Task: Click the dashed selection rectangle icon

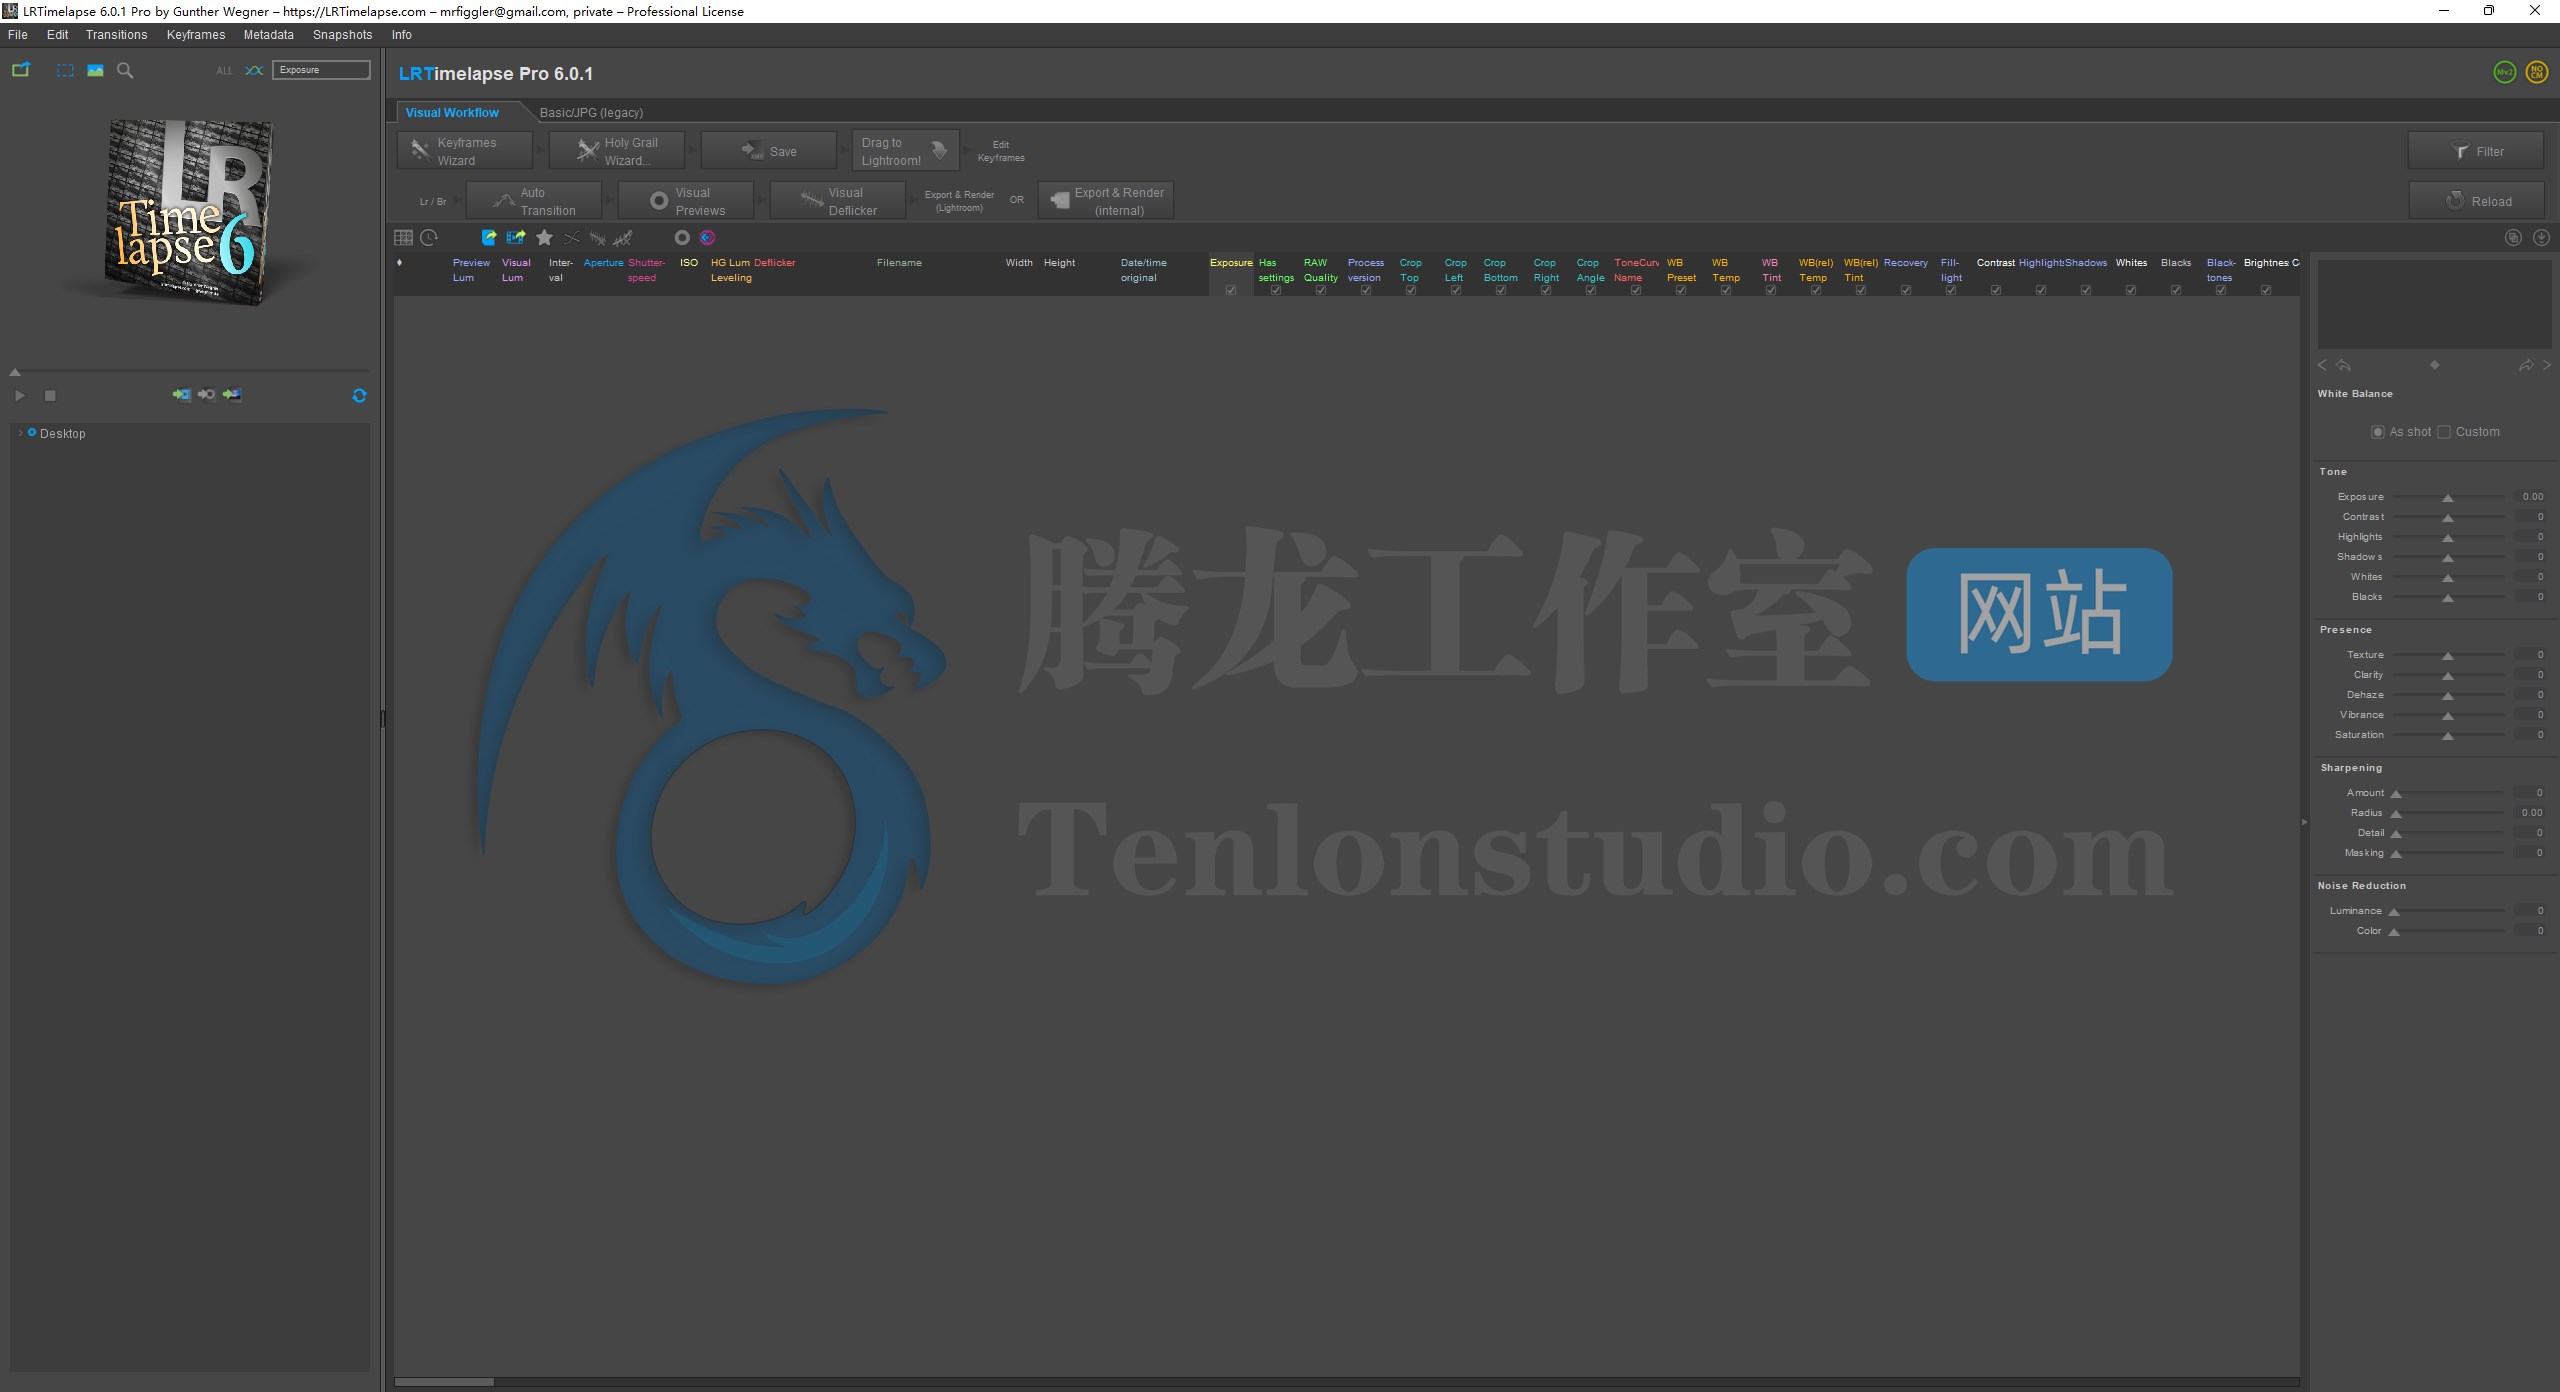Action: (x=65, y=70)
